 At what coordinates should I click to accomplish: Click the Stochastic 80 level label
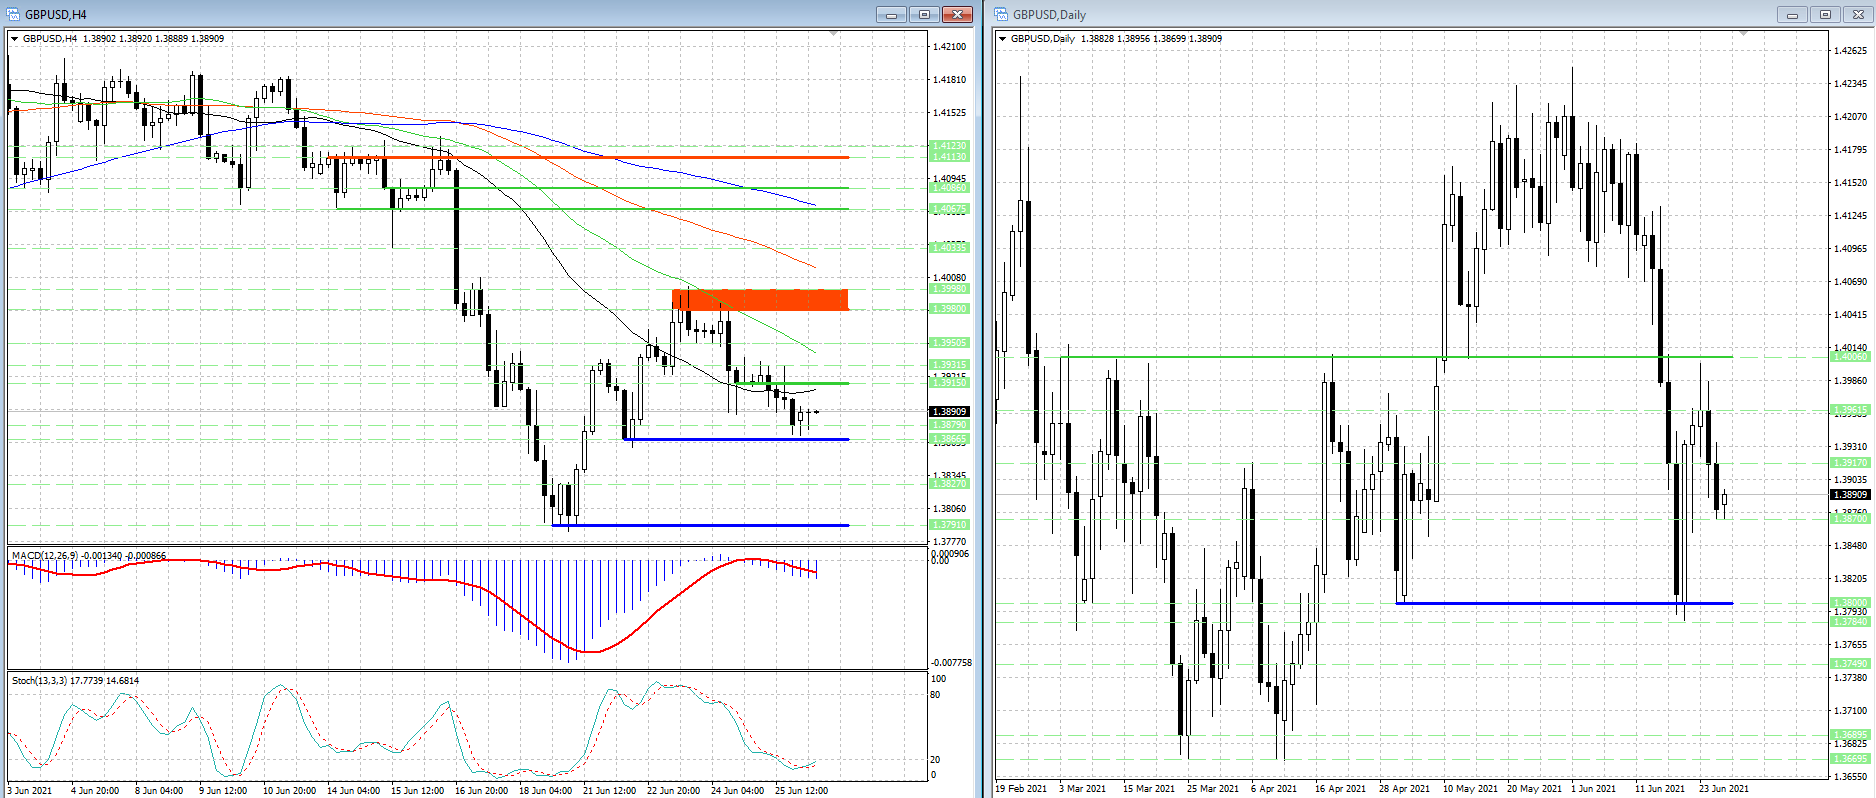tap(936, 695)
